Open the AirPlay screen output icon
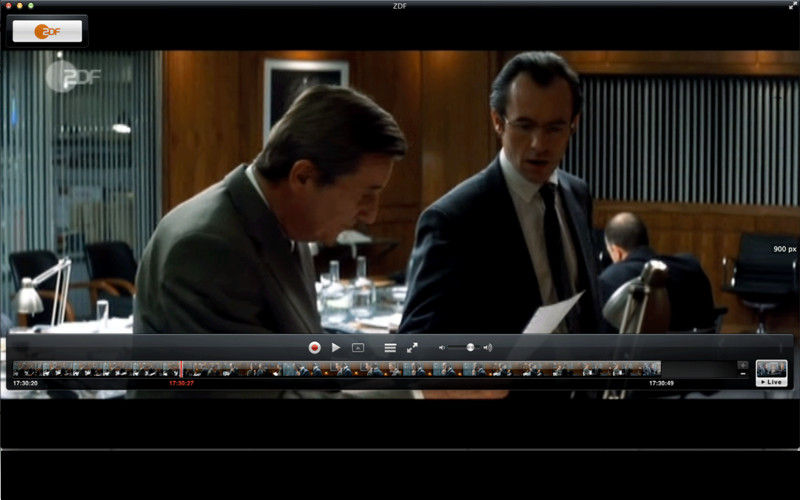 click(358, 347)
